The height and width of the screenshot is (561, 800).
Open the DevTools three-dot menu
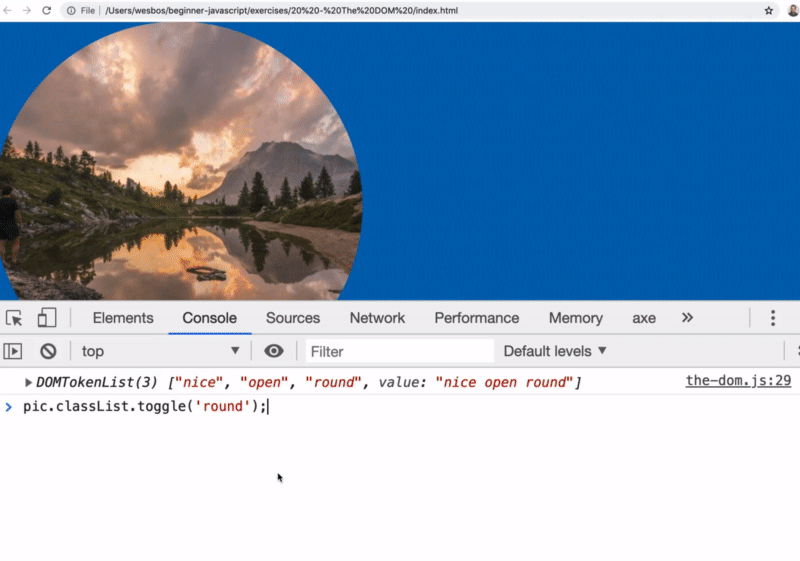coord(773,318)
